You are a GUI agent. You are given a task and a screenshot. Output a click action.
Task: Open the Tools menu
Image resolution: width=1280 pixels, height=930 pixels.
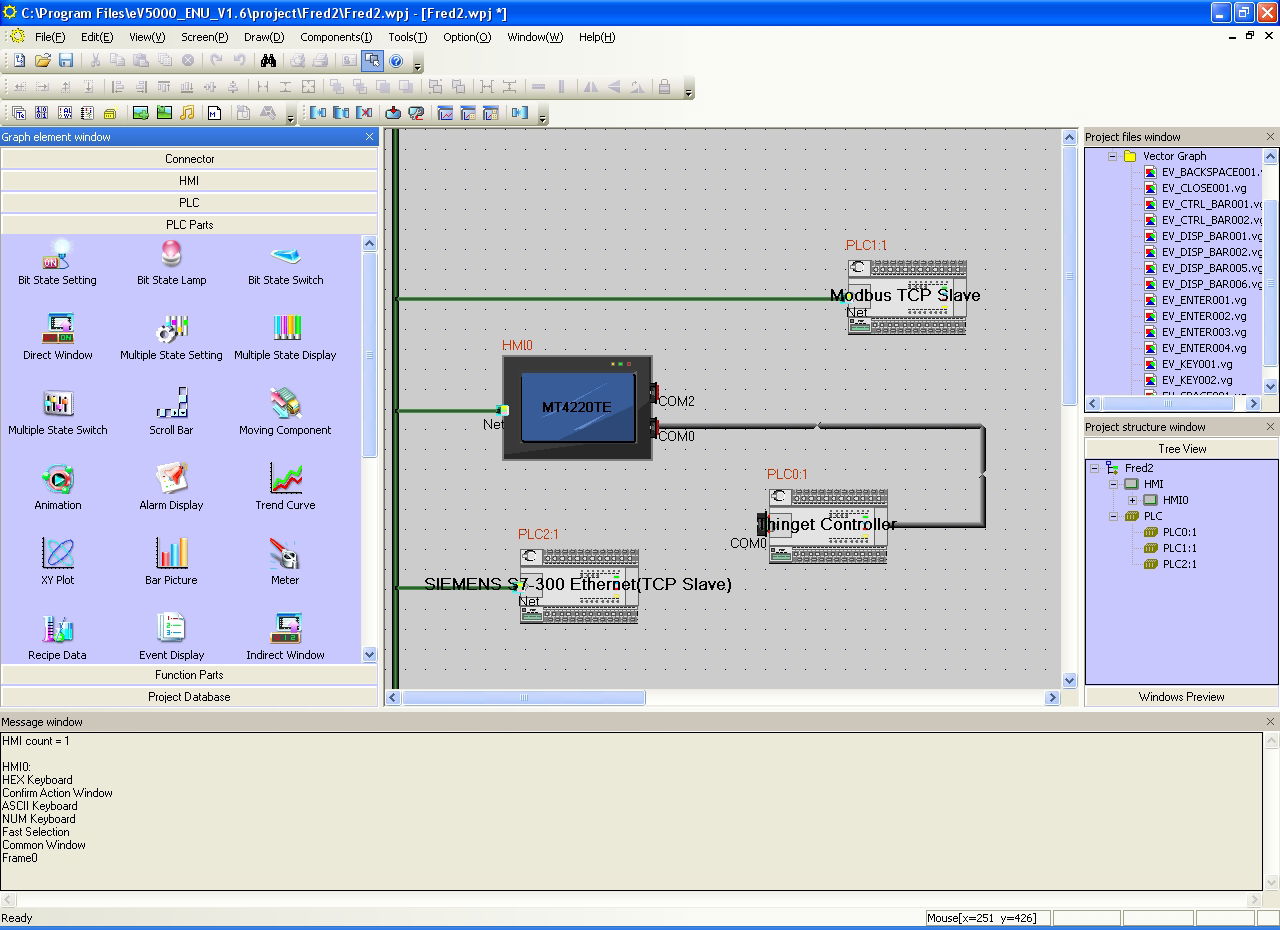point(407,37)
